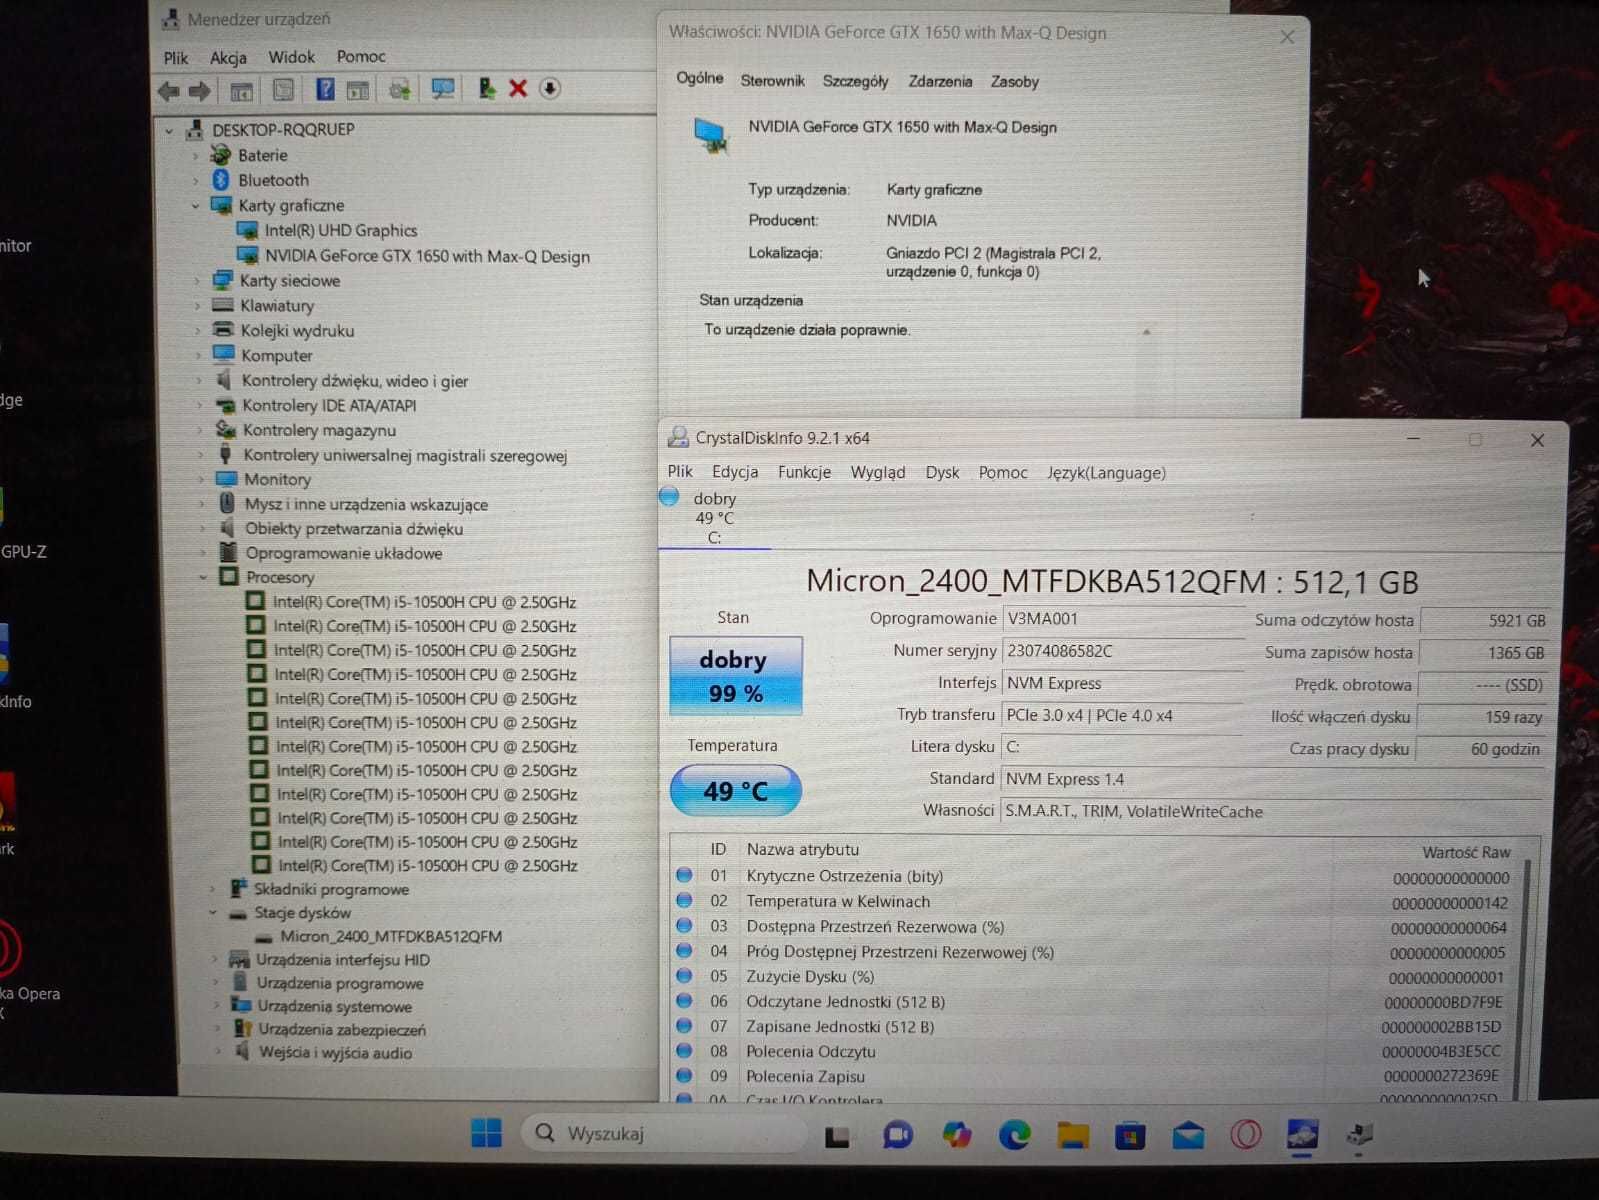Screen dimensions: 1599x1200
Task: Open the Akcja menu in Device Manager
Action: click(x=228, y=58)
